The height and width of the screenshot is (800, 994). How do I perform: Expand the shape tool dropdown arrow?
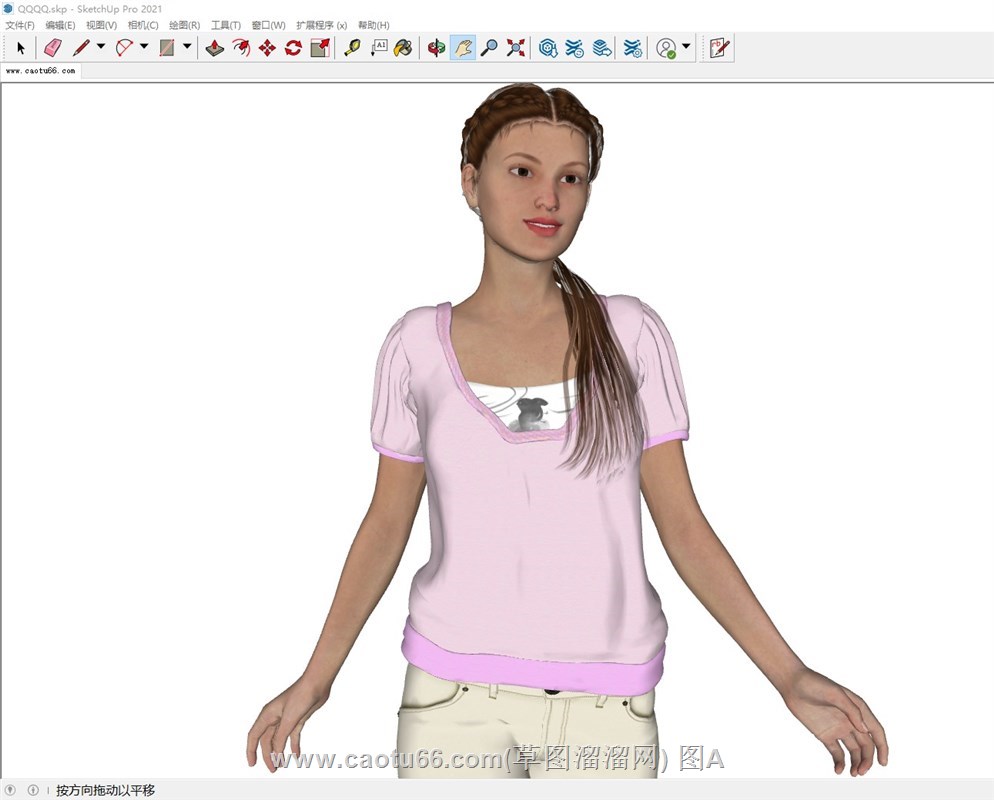coord(187,46)
